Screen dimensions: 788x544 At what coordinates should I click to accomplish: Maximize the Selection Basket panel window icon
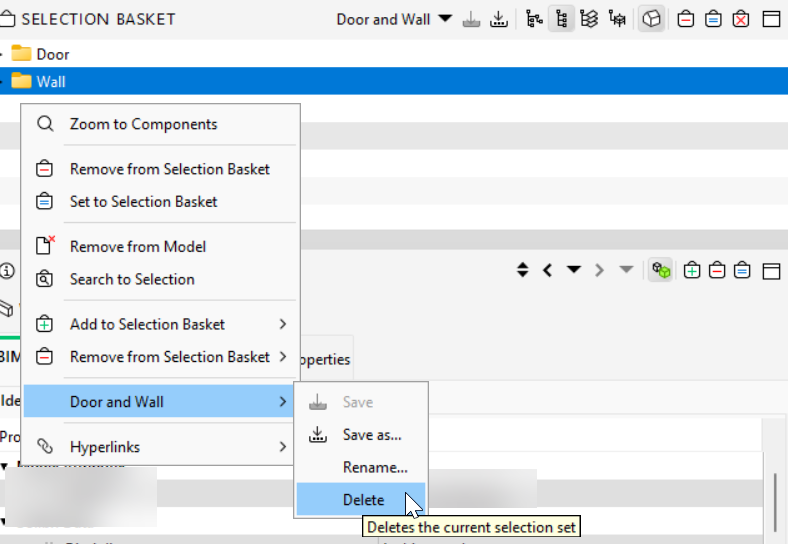coord(771,20)
